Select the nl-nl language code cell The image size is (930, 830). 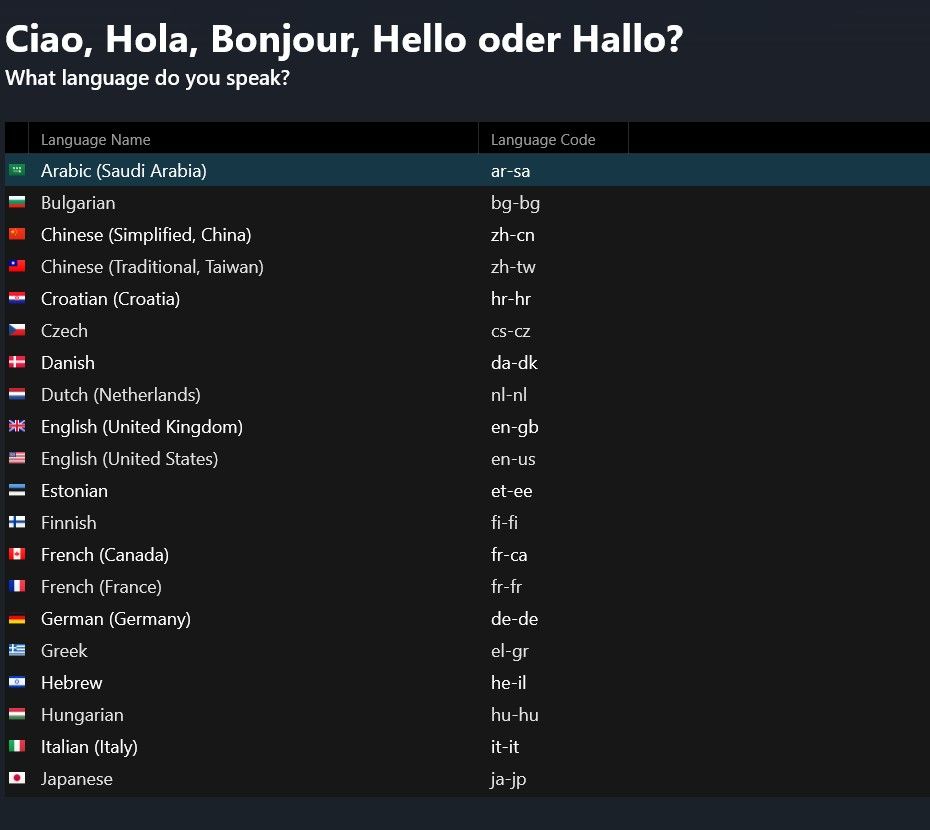(508, 395)
